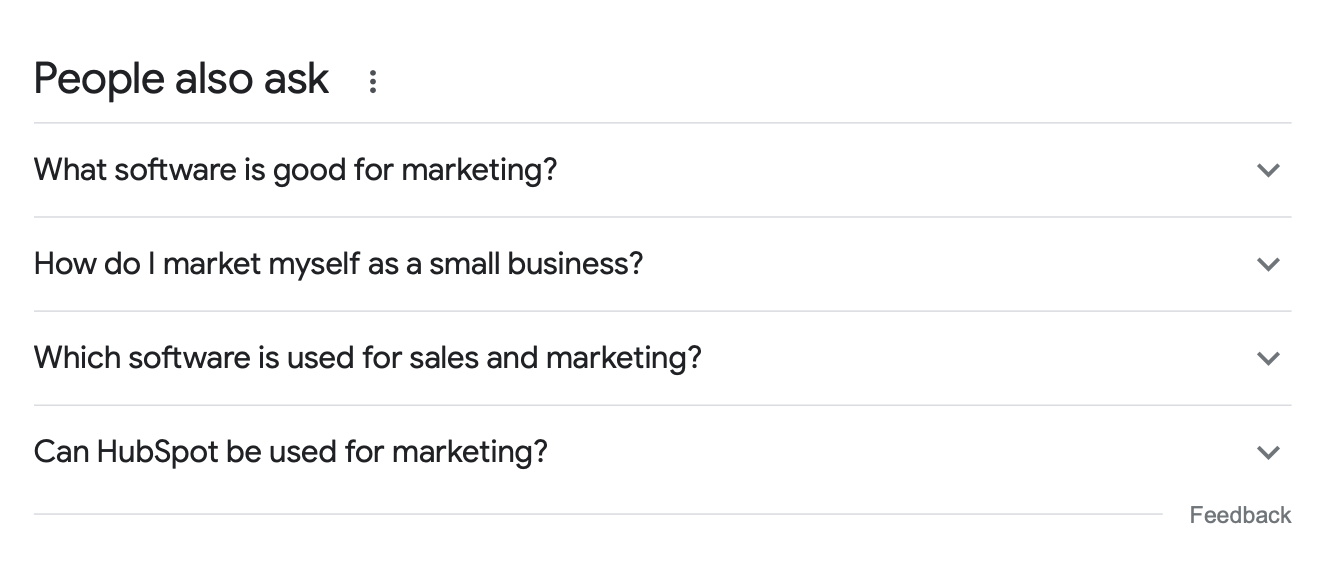Click the 'People also ask' heading
Viewport: 1338px width, 566px height.
tap(181, 79)
